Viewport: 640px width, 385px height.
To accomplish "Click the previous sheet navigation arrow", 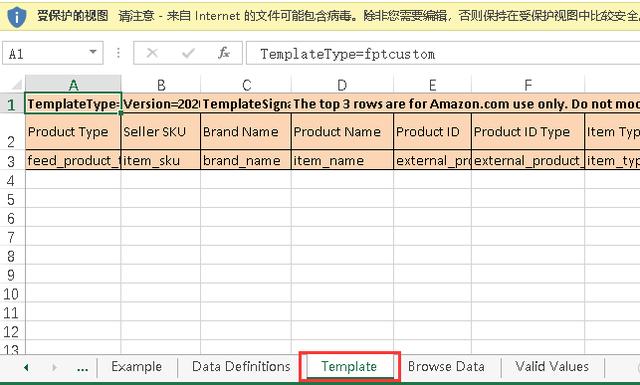I will point(26,367).
